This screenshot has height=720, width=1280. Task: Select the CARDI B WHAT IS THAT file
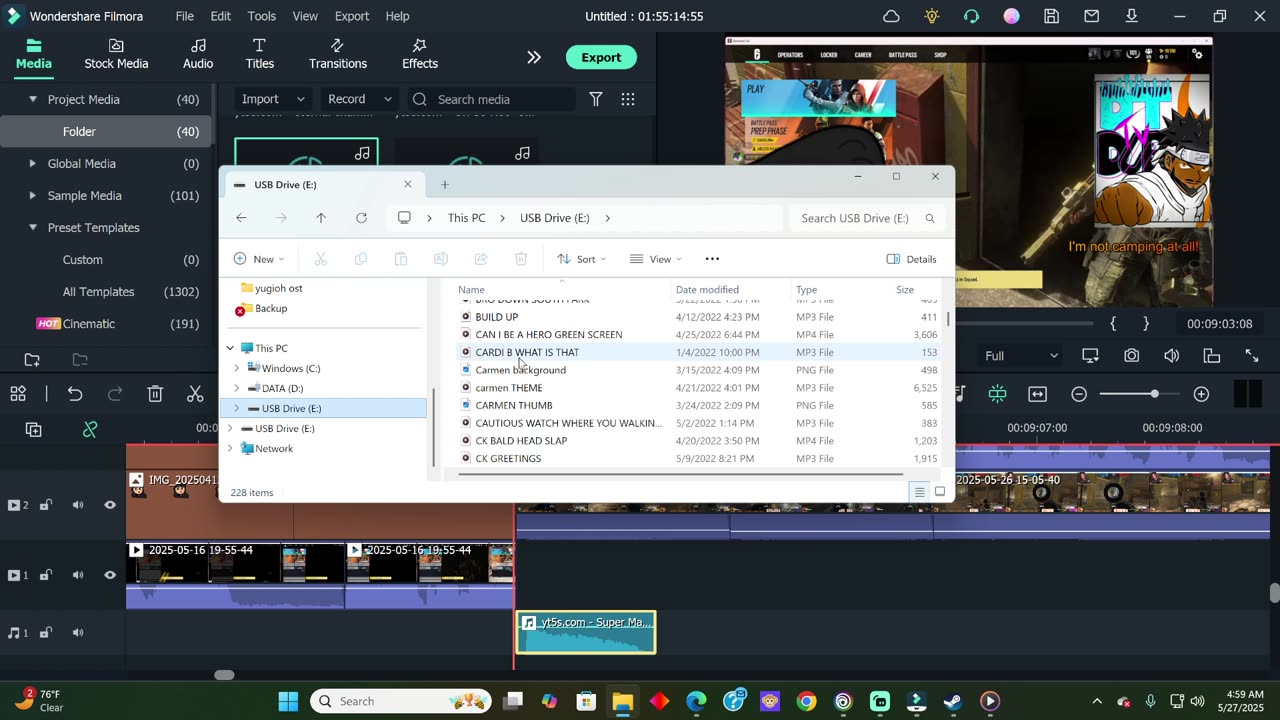click(527, 352)
